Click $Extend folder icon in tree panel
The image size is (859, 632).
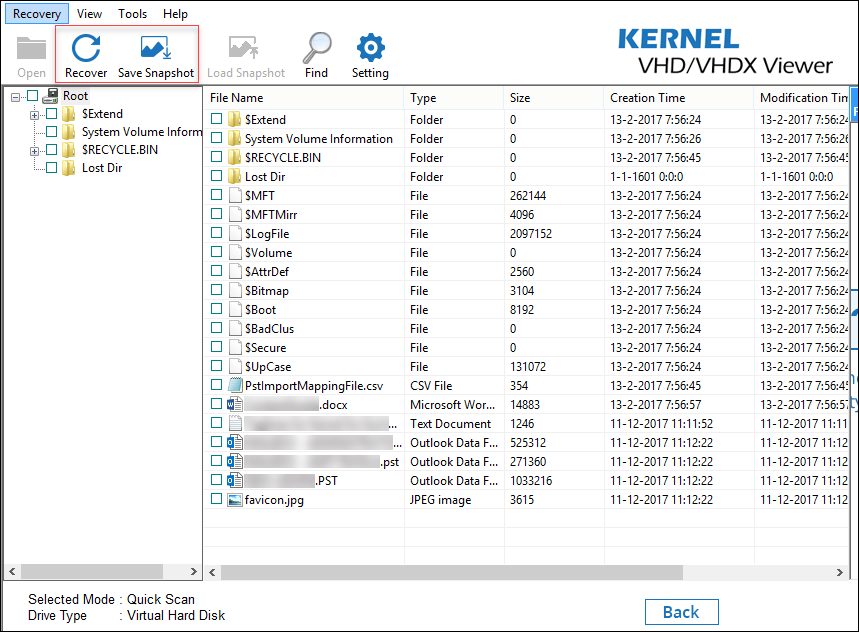68,114
